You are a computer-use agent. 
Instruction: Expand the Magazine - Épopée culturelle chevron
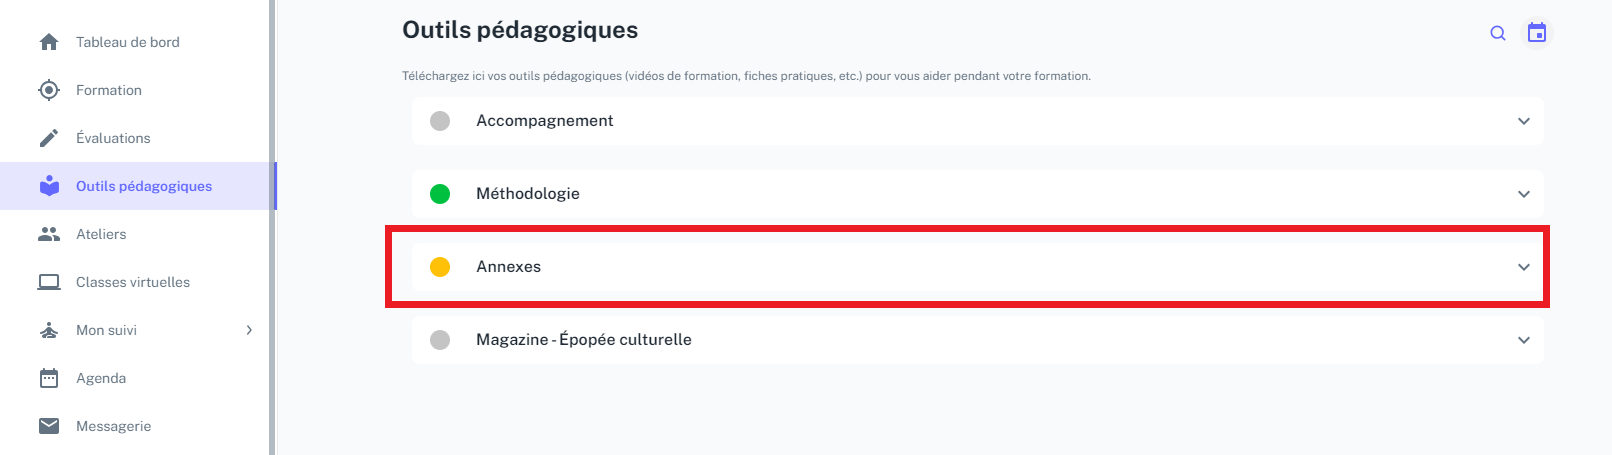[1524, 340]
